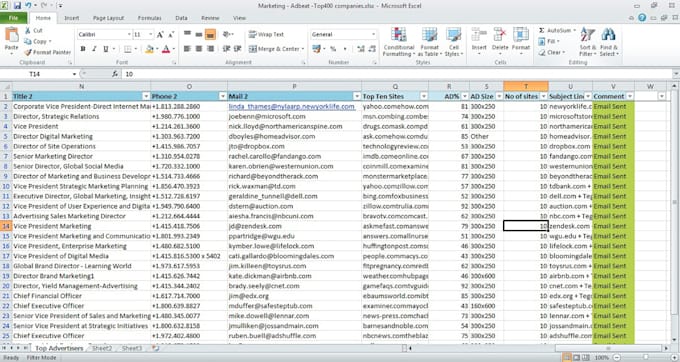Open the Font name dropdown (Calibri)
The width and height of the screenshot is (680, 362).
(x=129, y=34)
